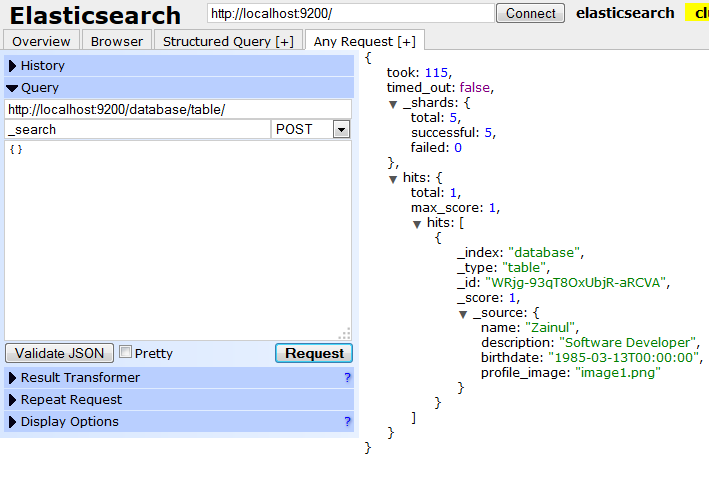Click the birthdate value 1985-03-13T00:00:00
The width and height of the screenshot is (709, 496).
coord(624,357)
